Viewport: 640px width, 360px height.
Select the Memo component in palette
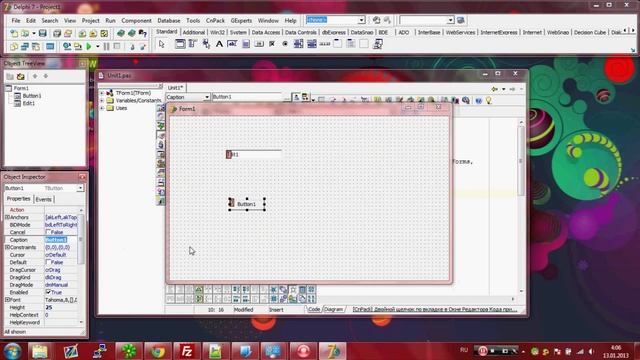click(x=246, y=44)
